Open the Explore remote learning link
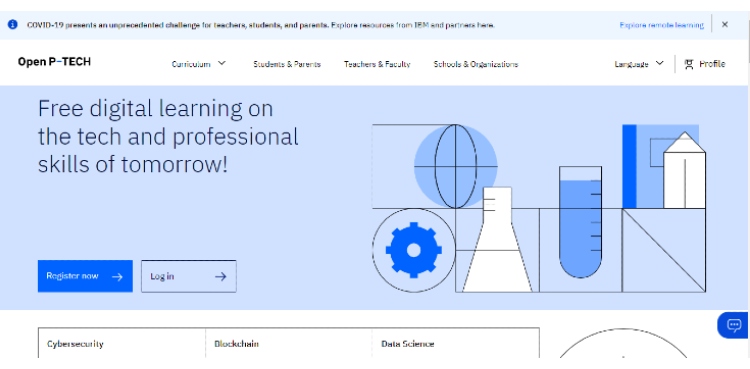750x369 pixels. [x=662, y=25]
